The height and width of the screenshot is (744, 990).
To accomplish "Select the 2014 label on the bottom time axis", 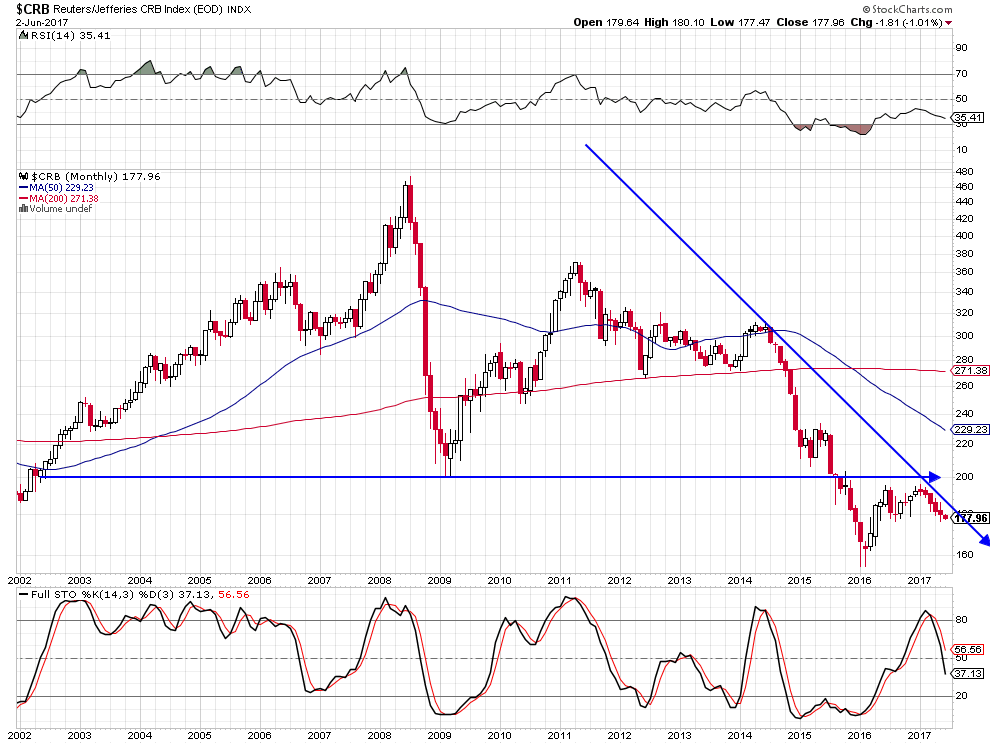I will [740, 733].
